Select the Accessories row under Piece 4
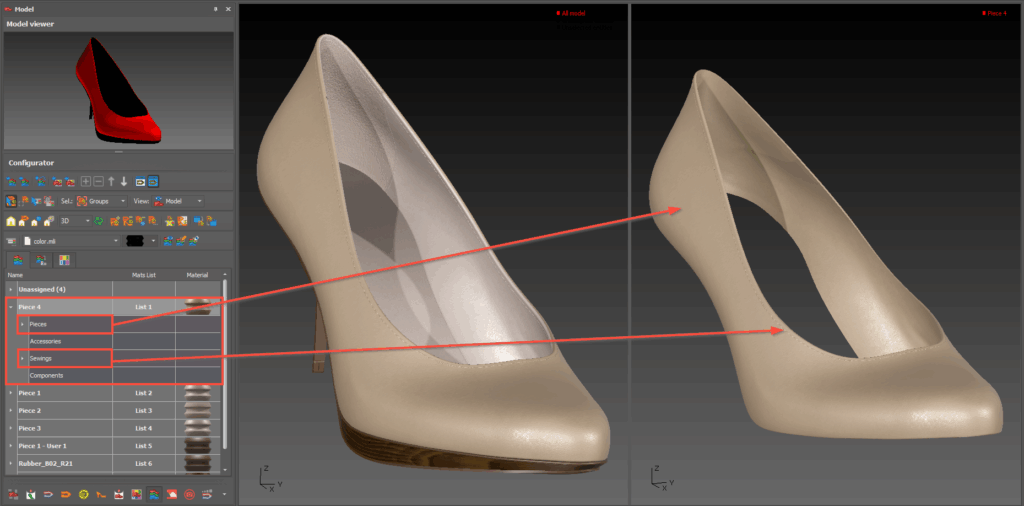This screenshot has width=1024, height=506. (46, 341)
